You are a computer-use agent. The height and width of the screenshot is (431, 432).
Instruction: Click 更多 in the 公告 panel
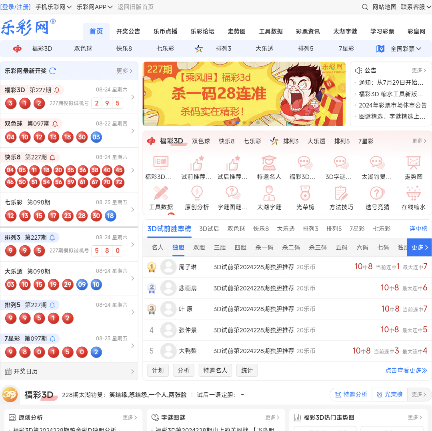(419, 70)
